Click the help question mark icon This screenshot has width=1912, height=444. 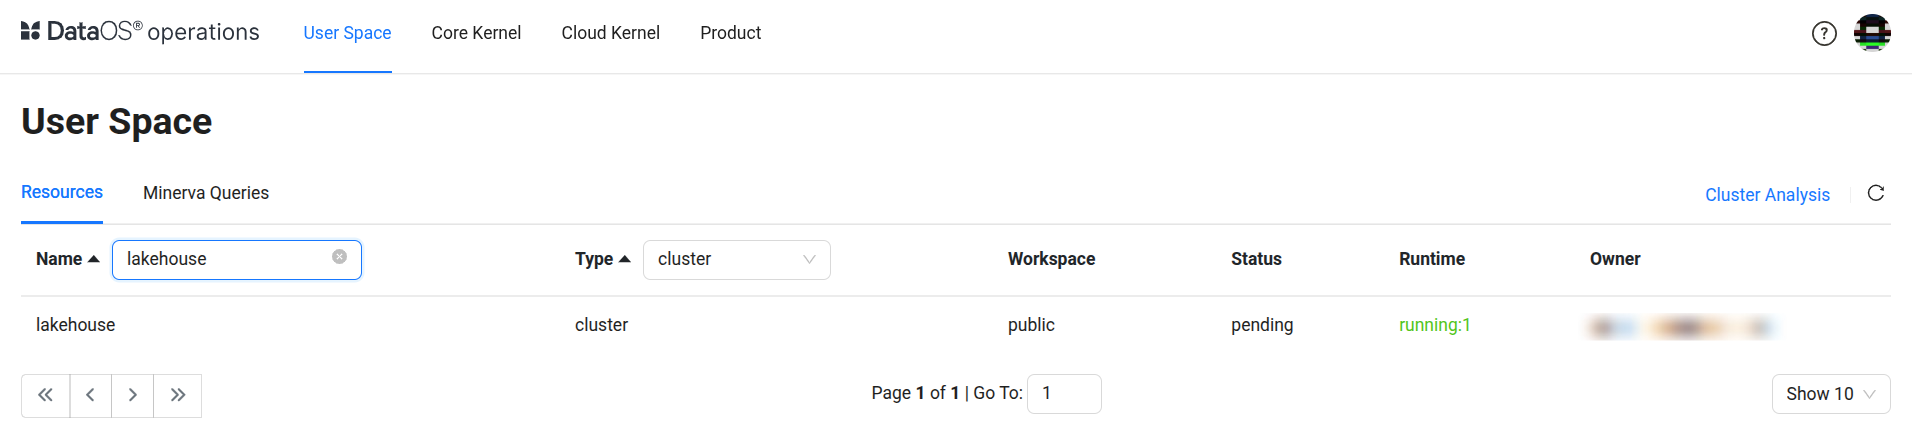(x=1824, y=34)
